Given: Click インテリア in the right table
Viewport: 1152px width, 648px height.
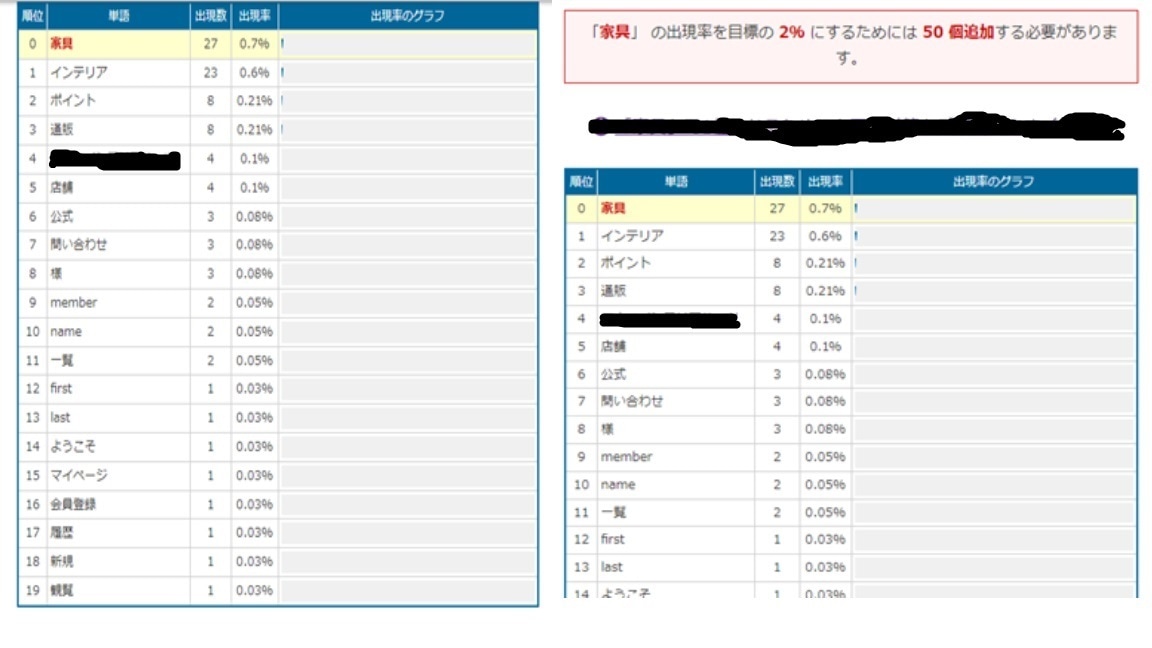Looking at the screenshot, I should [x=632, y=236].
